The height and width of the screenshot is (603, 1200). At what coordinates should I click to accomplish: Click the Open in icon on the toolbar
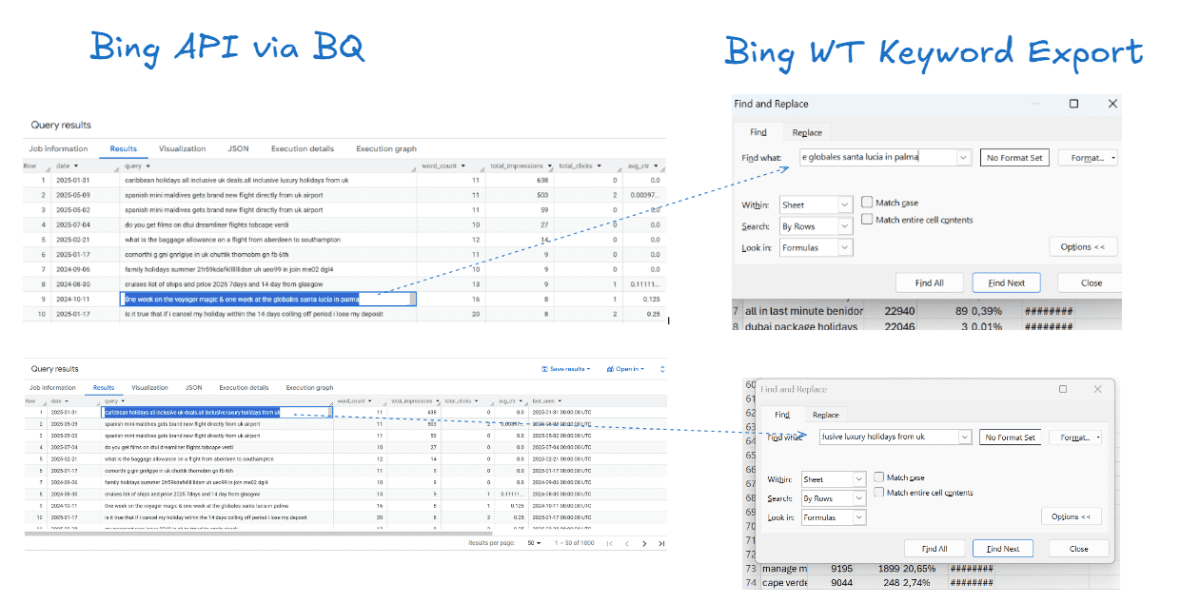611,368
